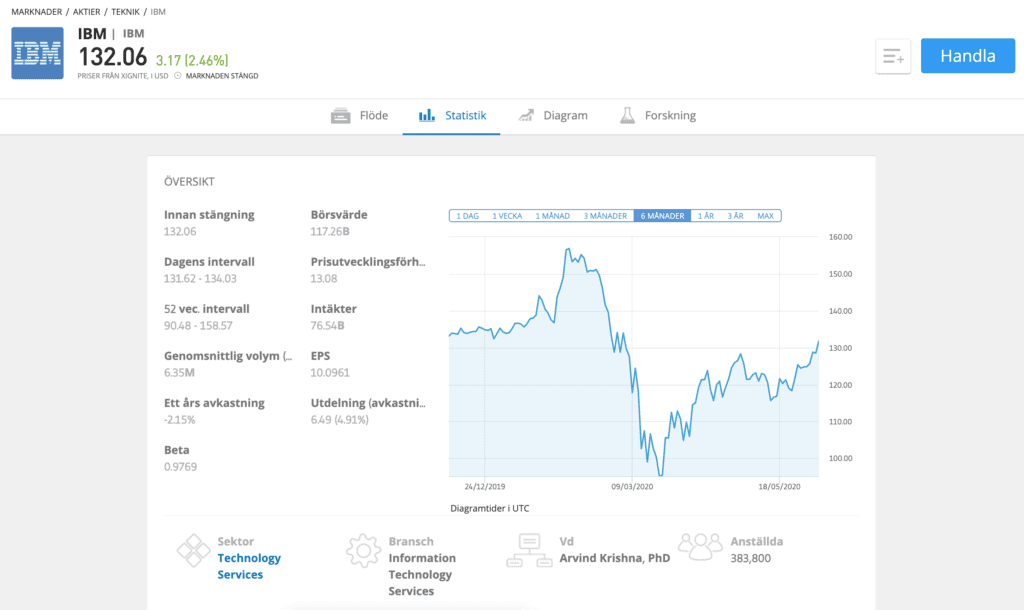Screen dimensions: 1024x610
Task: Select the 6 MÅNADER chart range
Action: coord(662,216)
